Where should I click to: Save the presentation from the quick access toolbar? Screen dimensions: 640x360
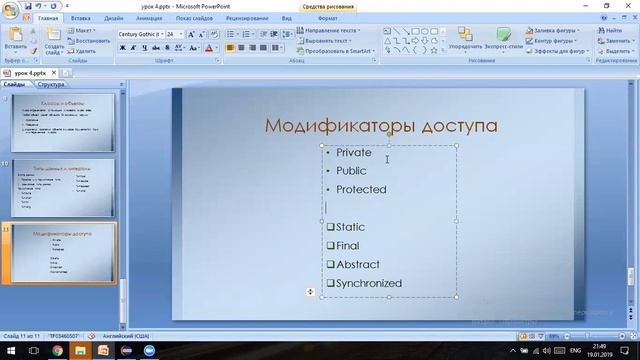click(28, 6)
